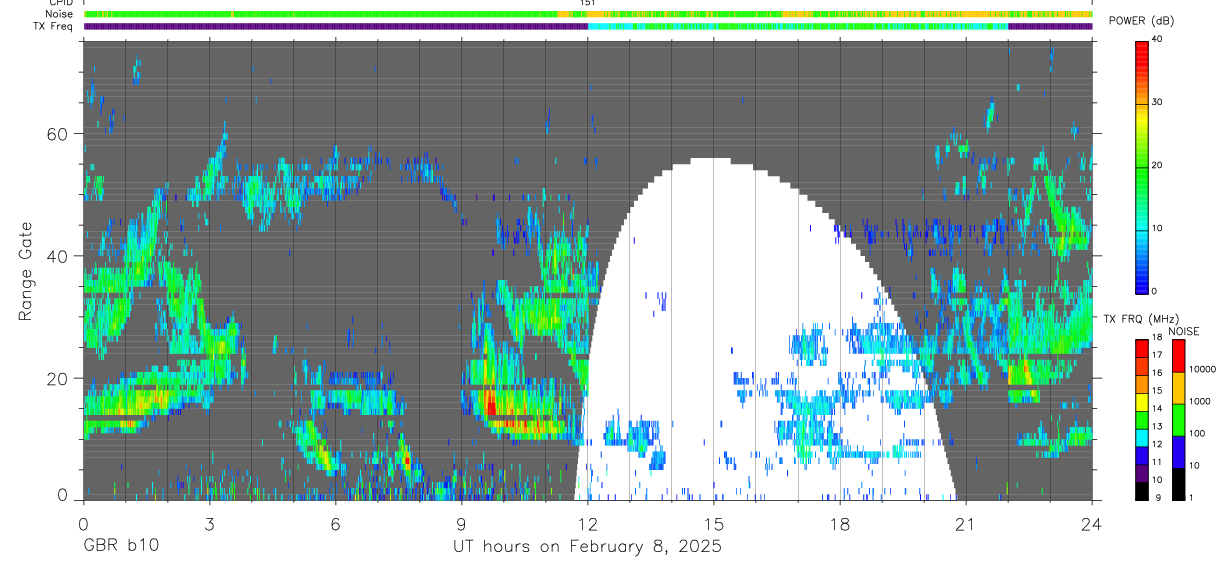Select the 20 label on power colorbar
Image resolution: width=1228 pixels, height=567 pixels.
point(1158,165)
